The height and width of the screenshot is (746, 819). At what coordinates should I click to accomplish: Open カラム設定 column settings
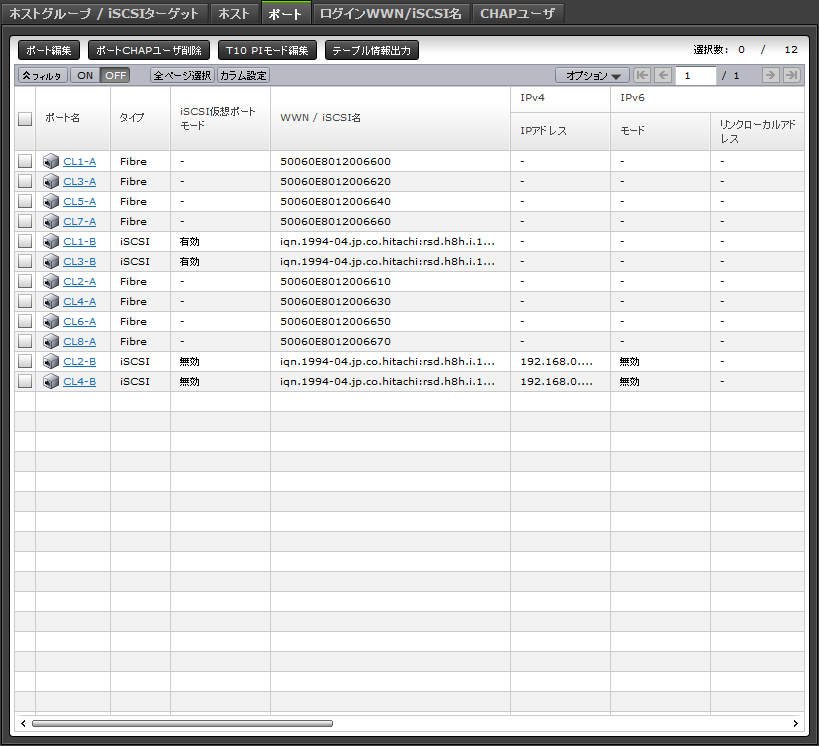tap(244, 75)
